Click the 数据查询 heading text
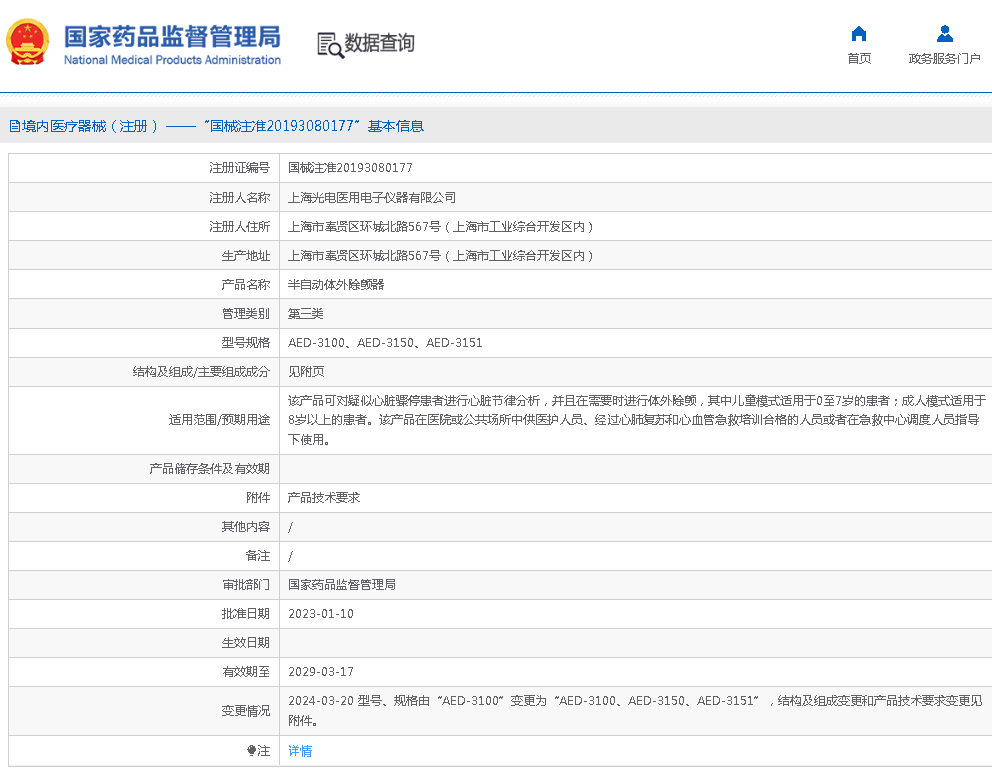Viewport: 992px width, 768px height. click(380, 43)
